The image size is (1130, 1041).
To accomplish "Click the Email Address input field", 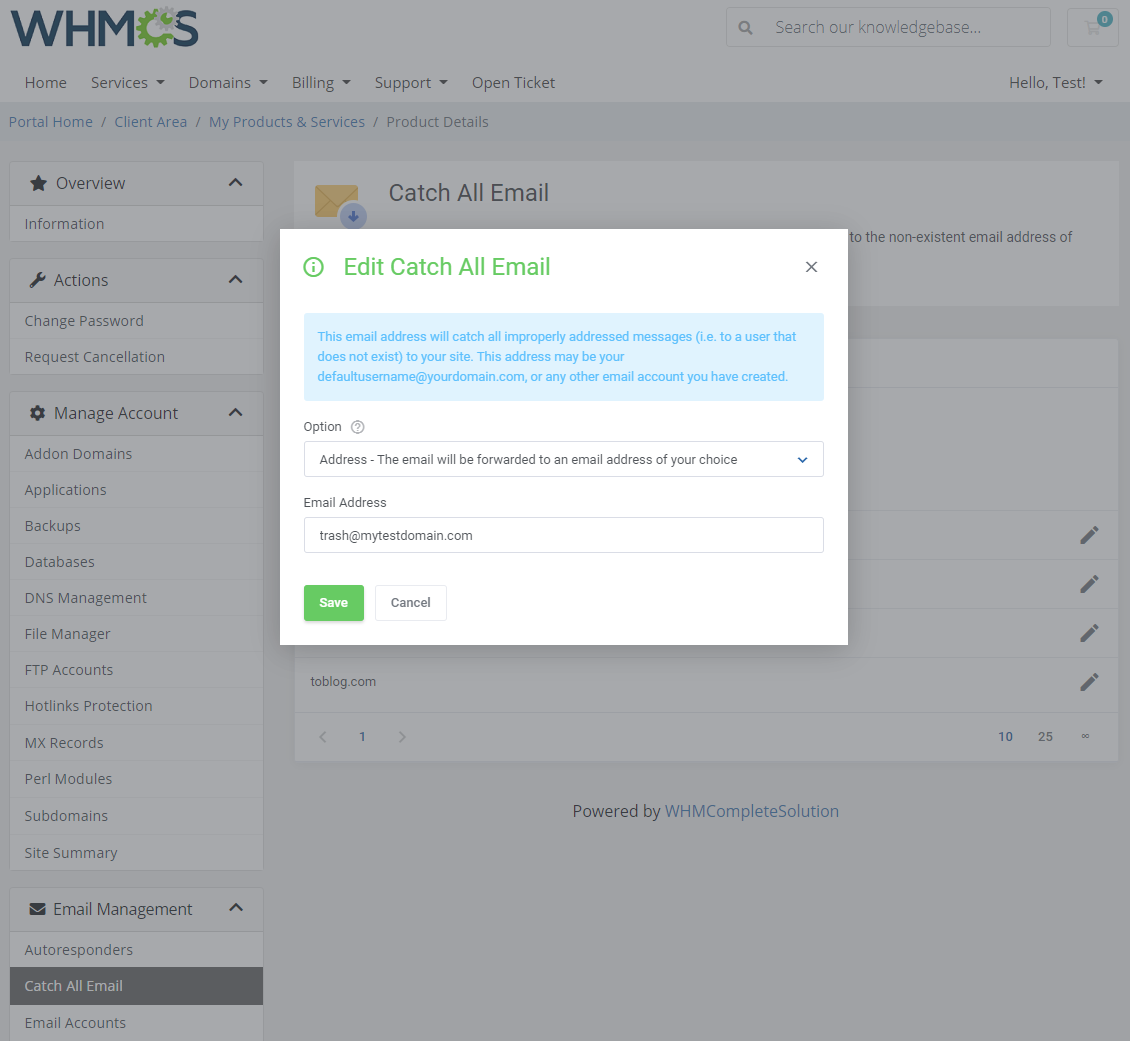I will pos(564,535).
